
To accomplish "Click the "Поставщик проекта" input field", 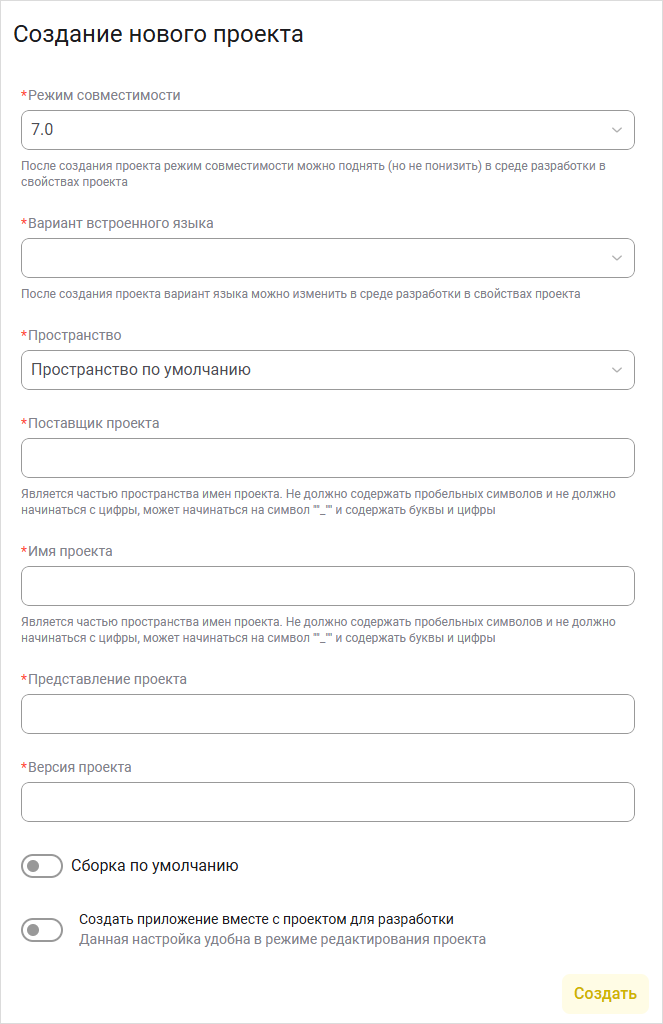I will 328,458.
